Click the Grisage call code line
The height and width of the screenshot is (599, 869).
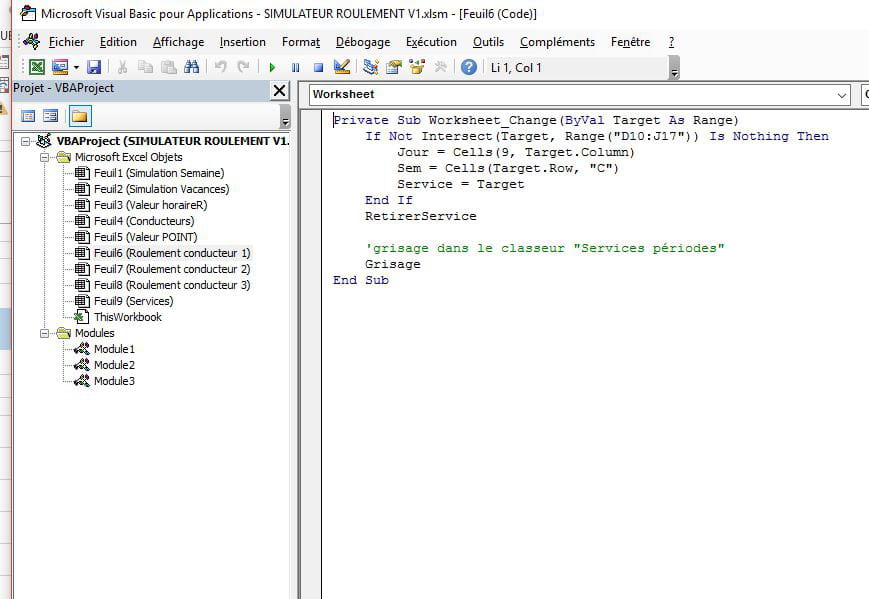(x=392, y=264)
